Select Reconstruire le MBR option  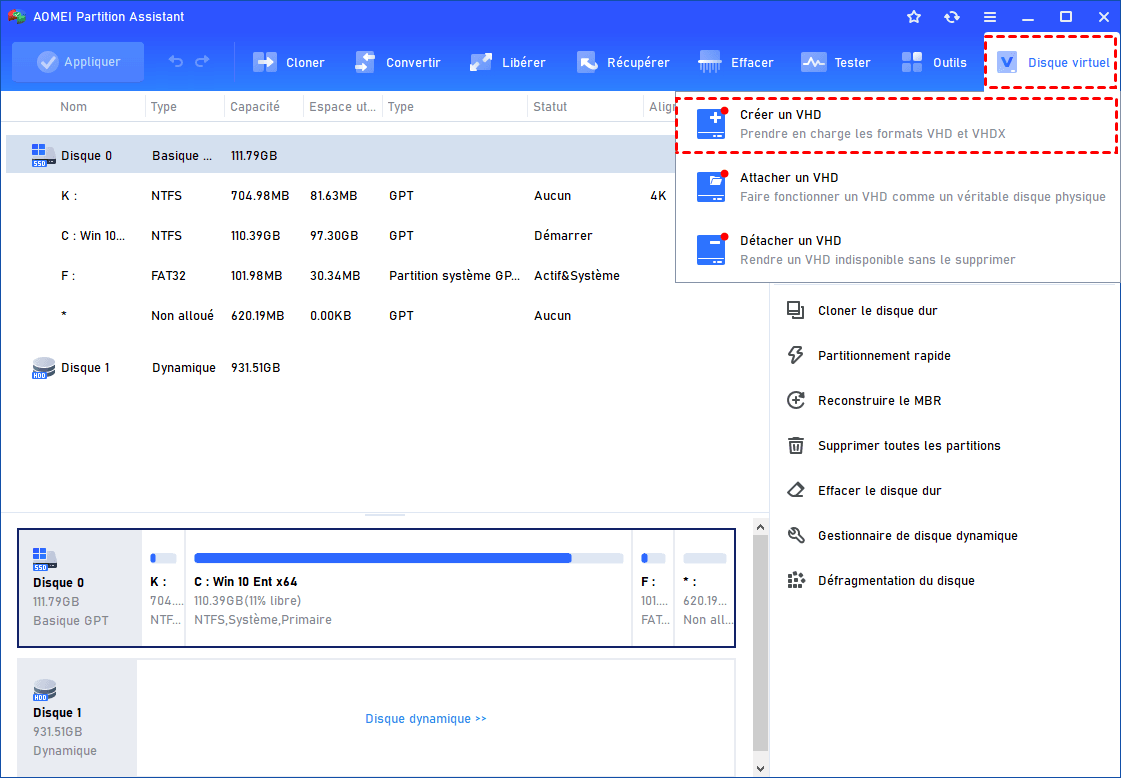tap(879, 400)
